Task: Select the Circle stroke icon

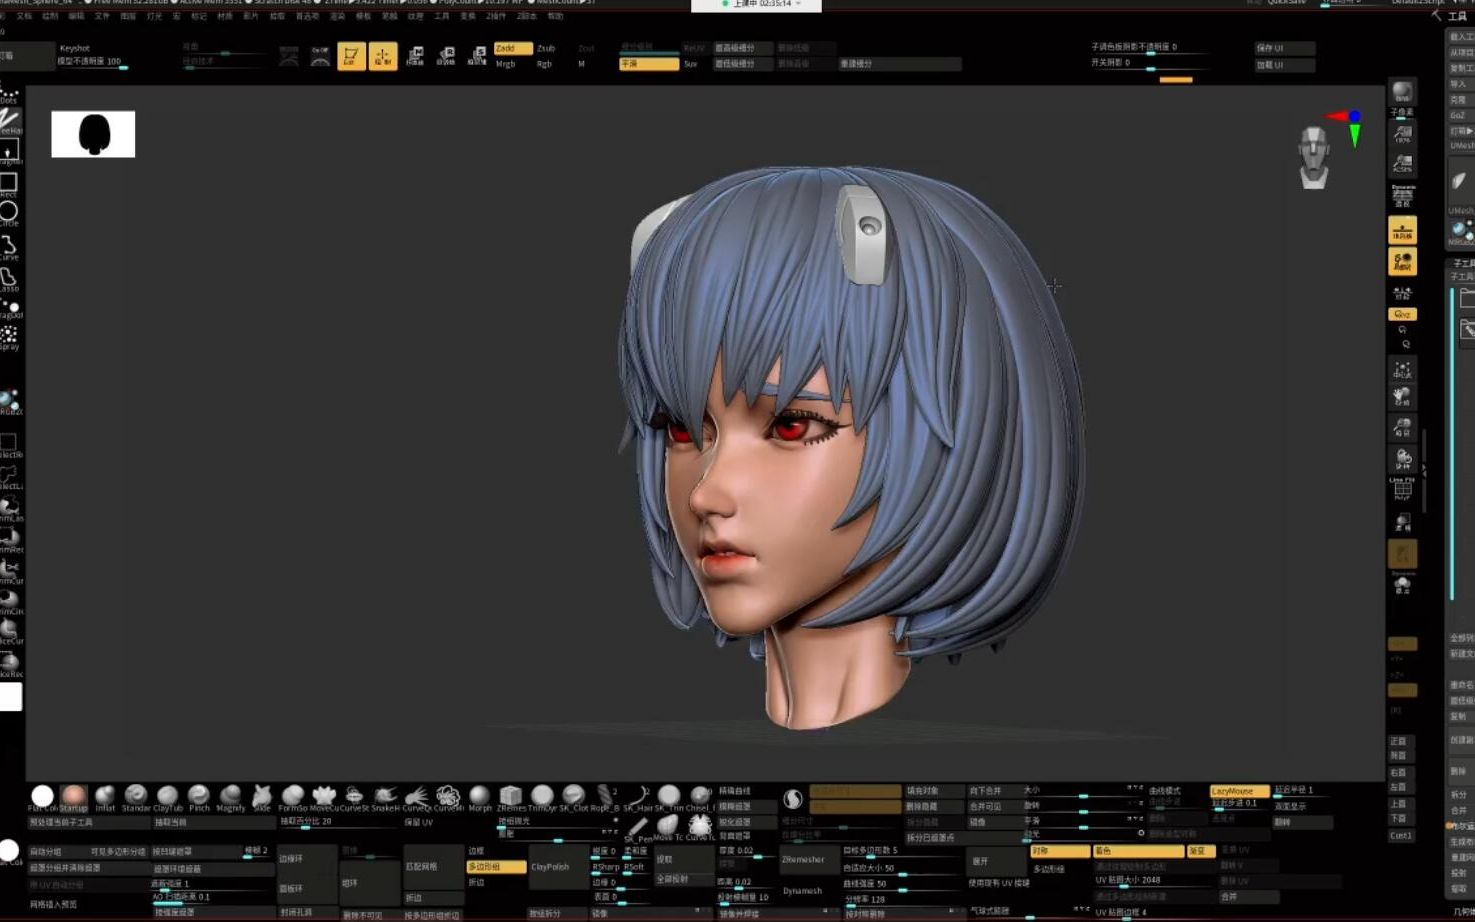Action: (9, 214)
